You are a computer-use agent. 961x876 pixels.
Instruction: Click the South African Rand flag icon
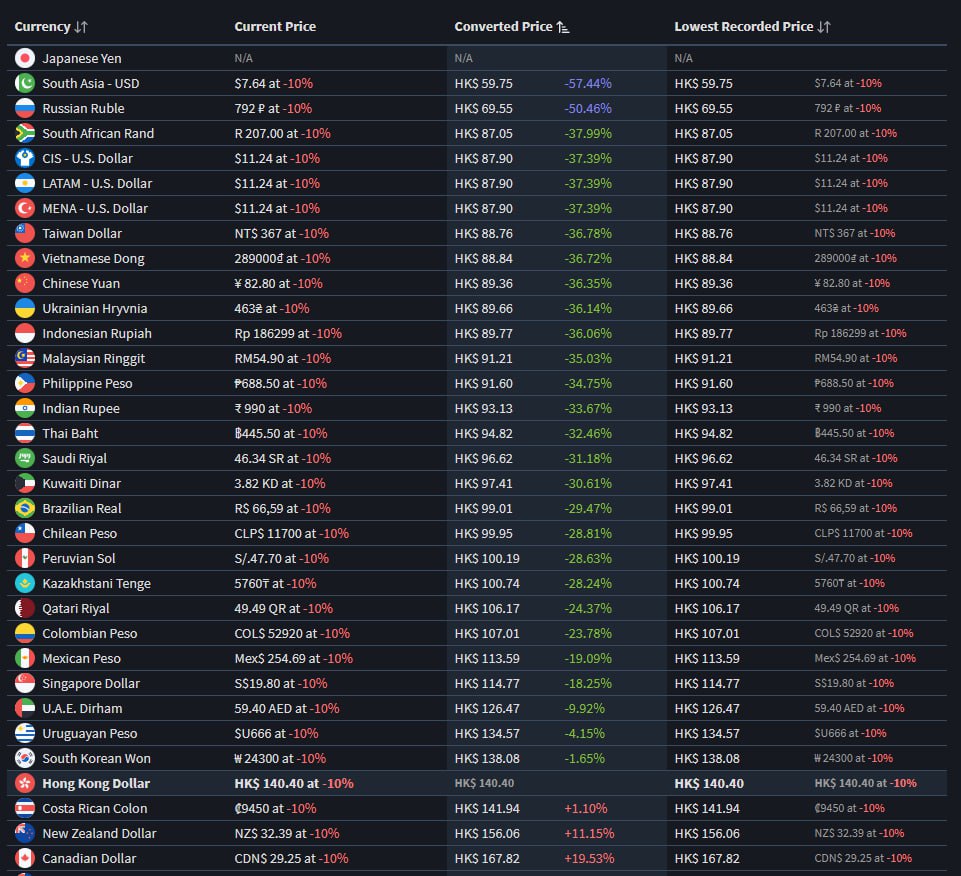click(25, 134)
